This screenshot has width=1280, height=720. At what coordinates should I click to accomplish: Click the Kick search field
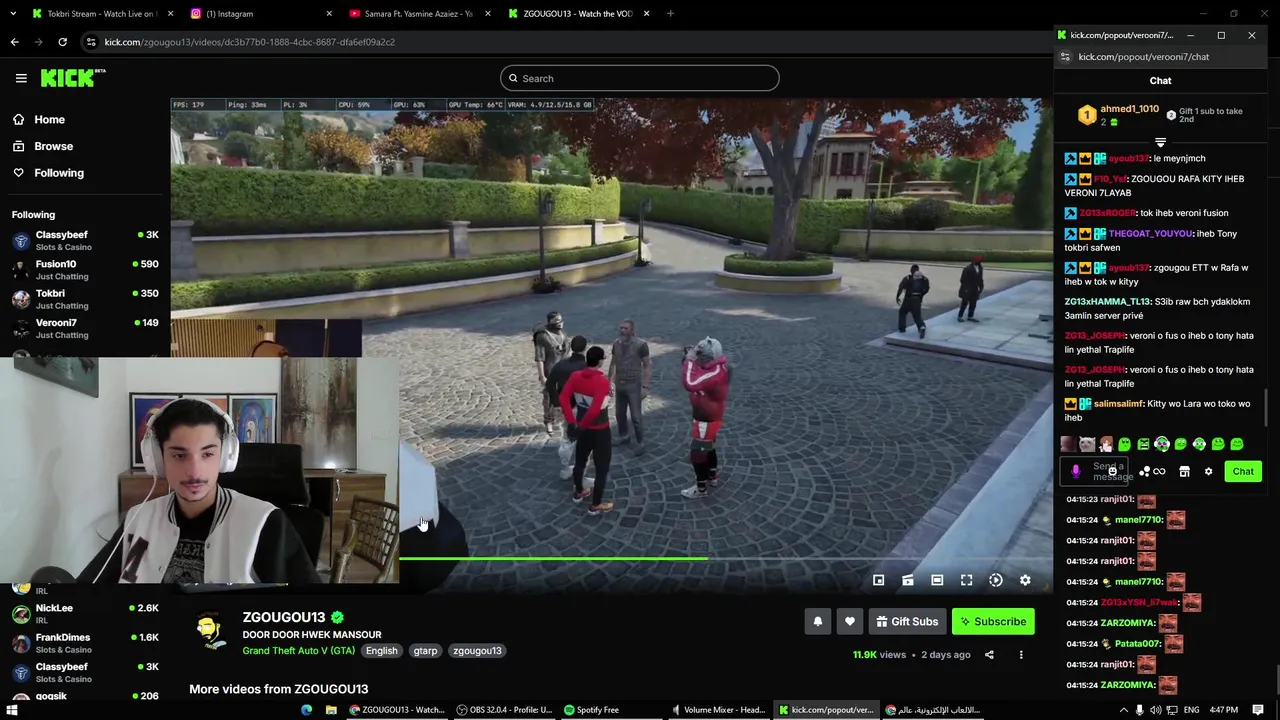[639, 78]
